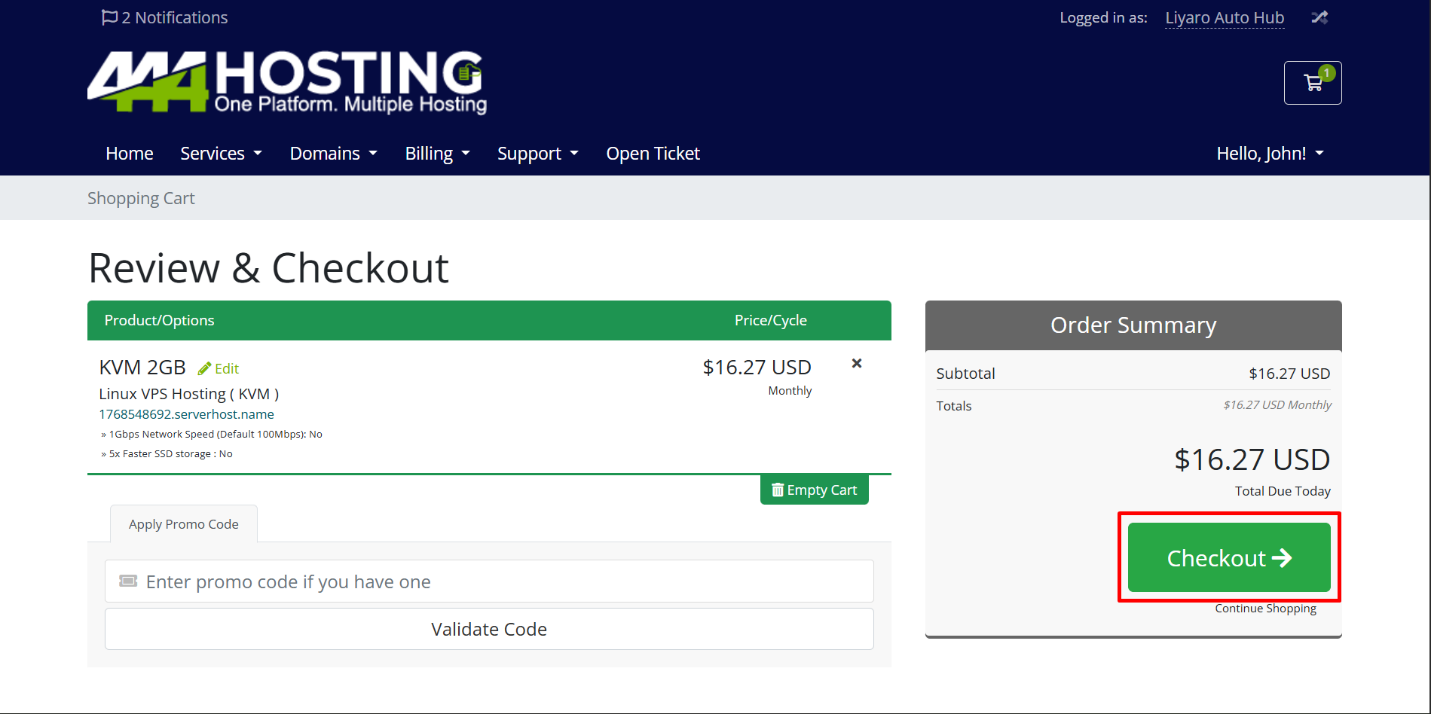Open the shopping cart icon
Screen dimensions: 1431x714
pyautogui.click(x=1312, y=83)
